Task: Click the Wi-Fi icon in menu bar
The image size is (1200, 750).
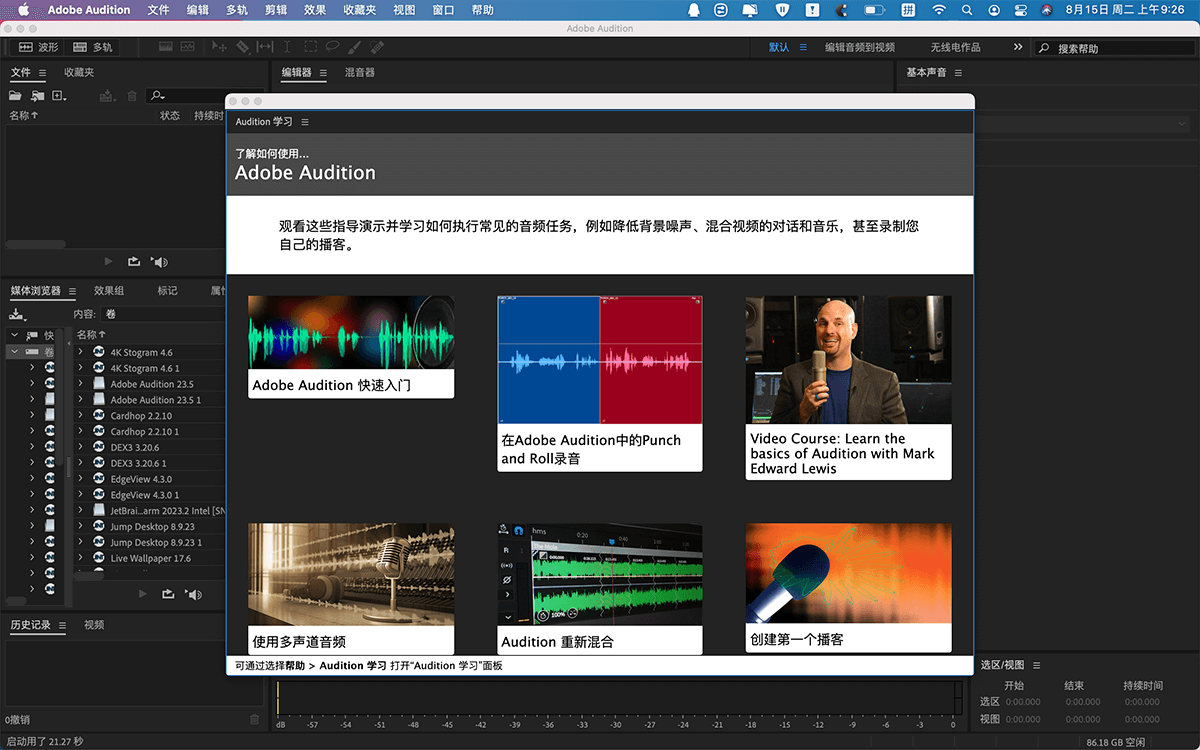Action: click(938, 10)
